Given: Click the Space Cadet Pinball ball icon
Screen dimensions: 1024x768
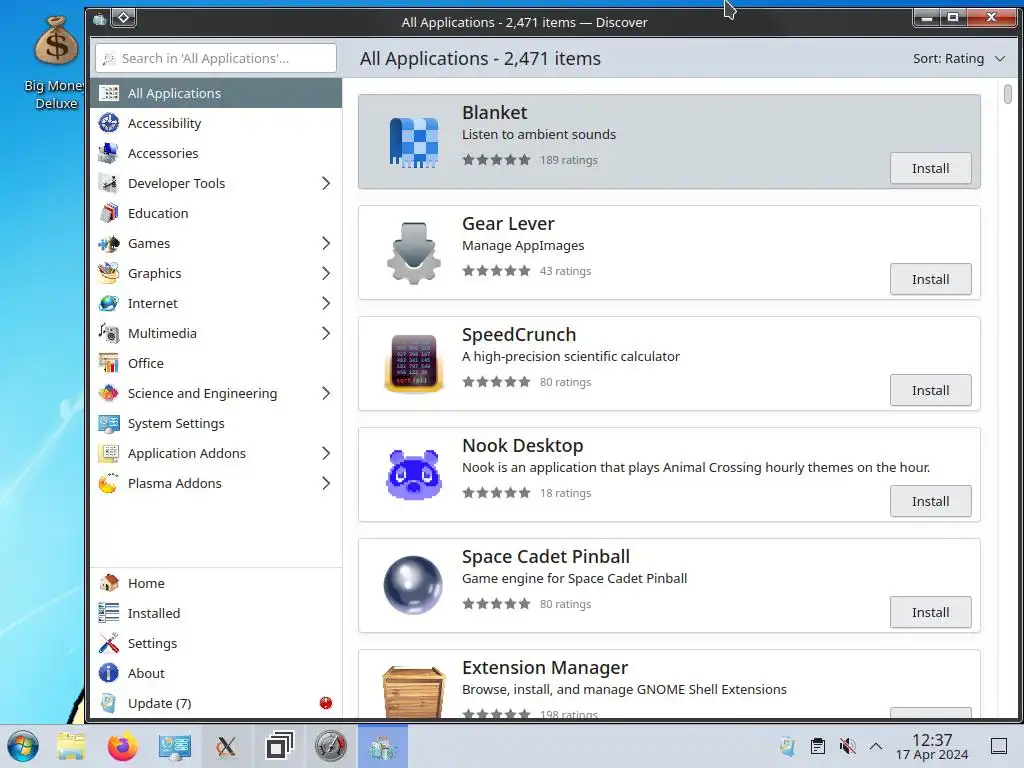Looking at the screenshot, I should (413, 585).
